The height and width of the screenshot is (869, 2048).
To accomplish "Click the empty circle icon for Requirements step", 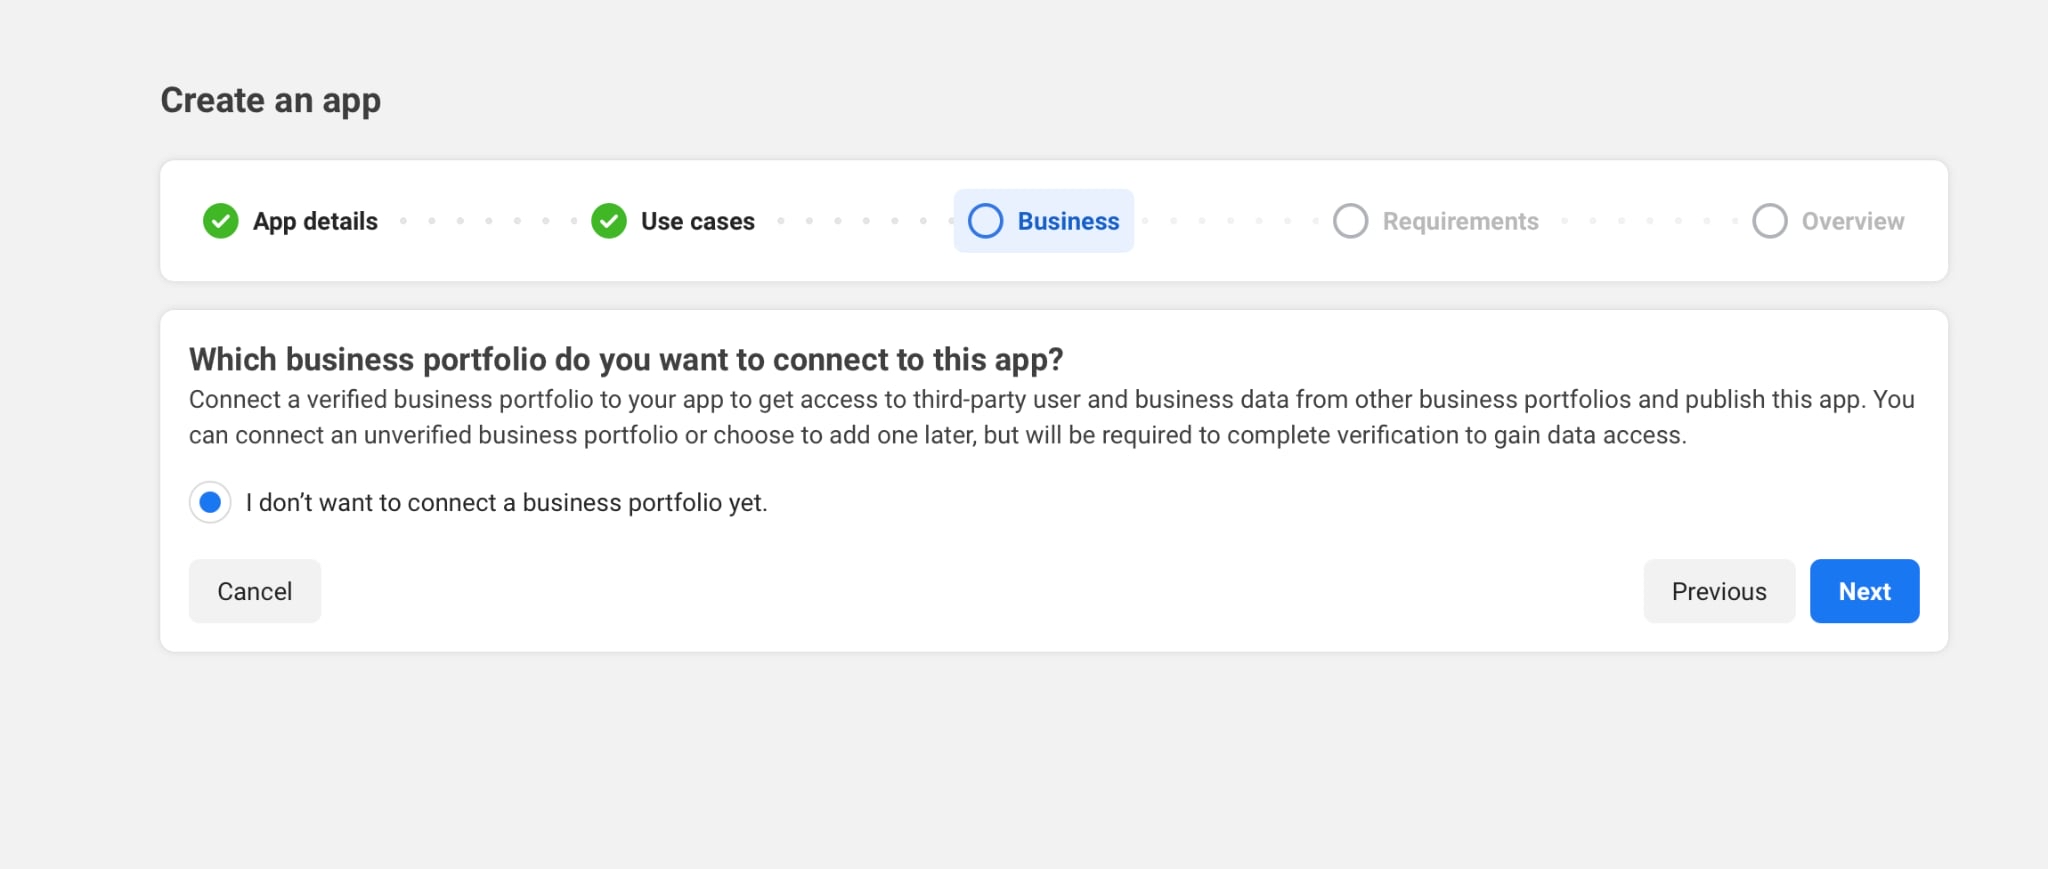I will pos(1350,221).
